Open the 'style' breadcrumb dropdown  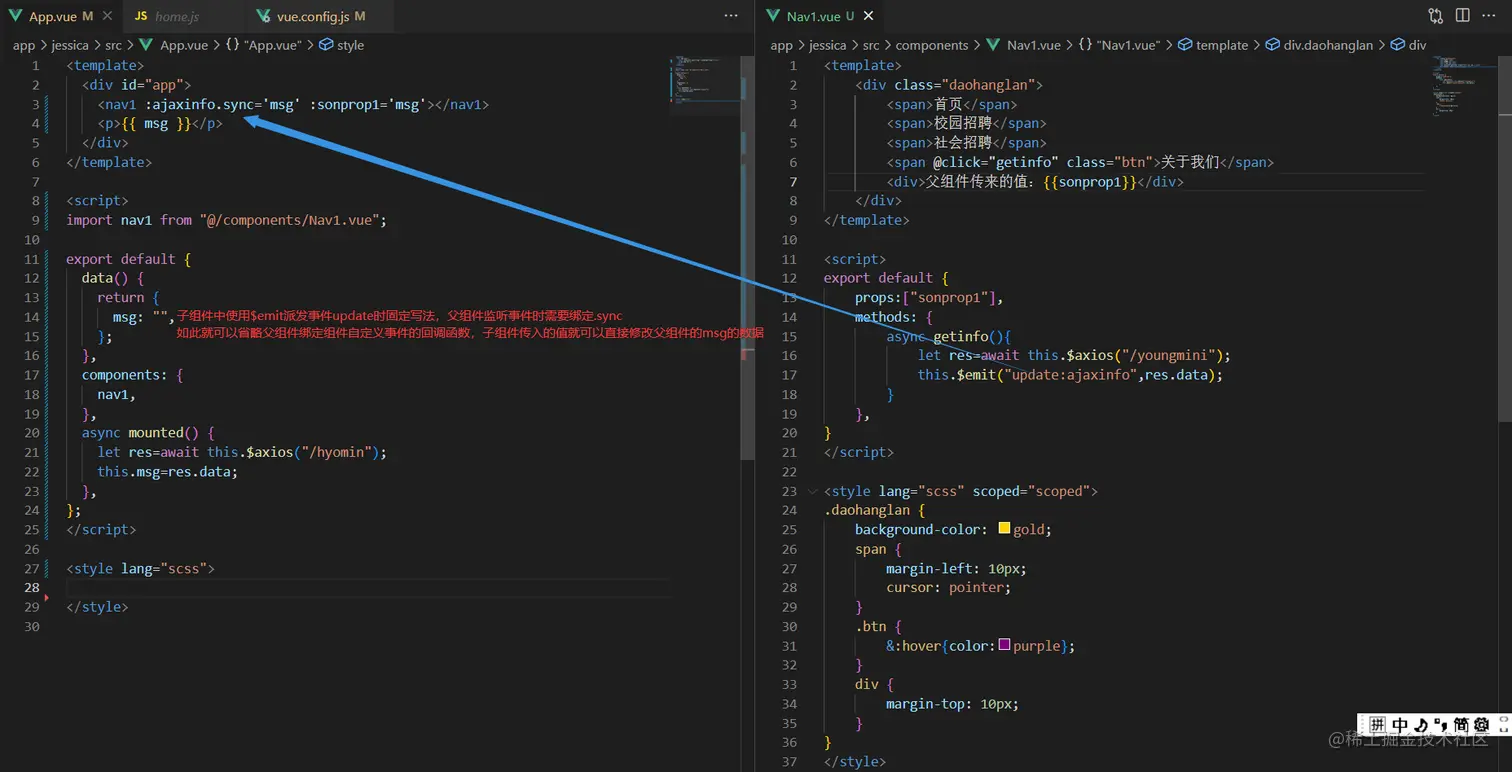[x=351, y=45]
